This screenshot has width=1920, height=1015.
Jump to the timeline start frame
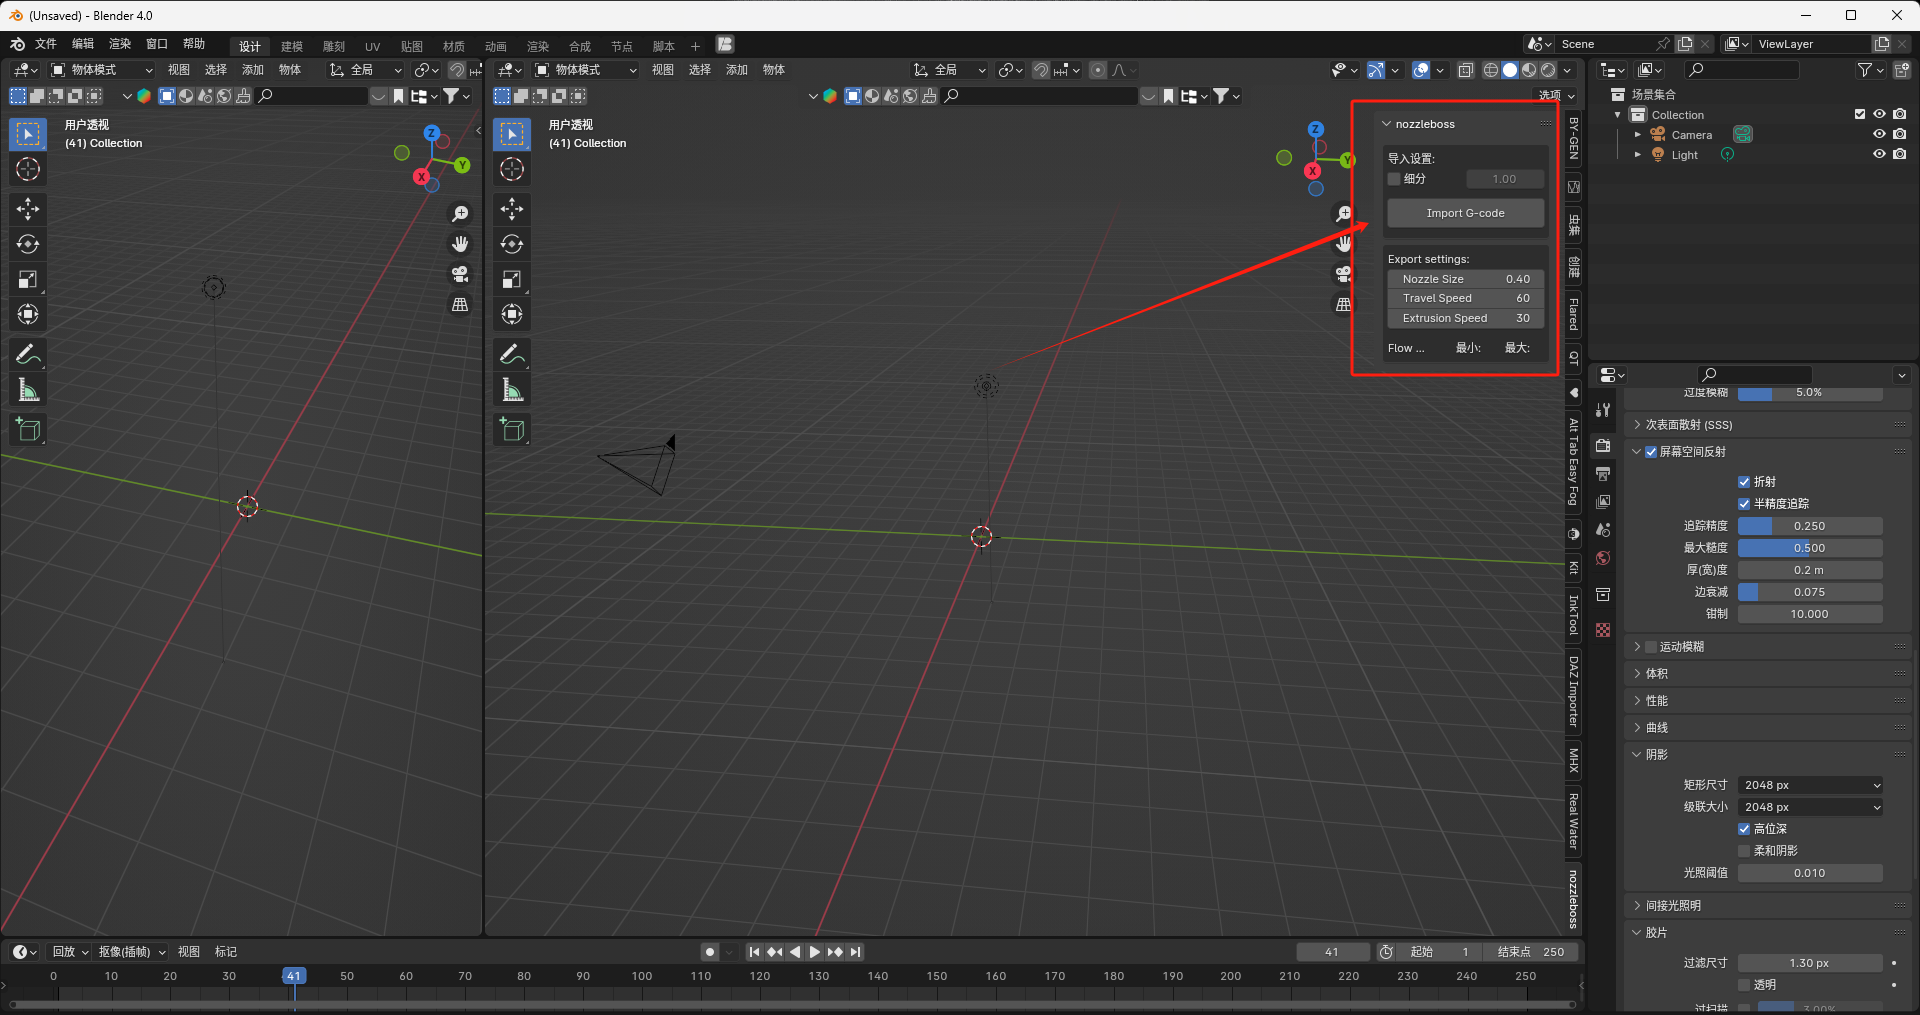click(754, 952)
